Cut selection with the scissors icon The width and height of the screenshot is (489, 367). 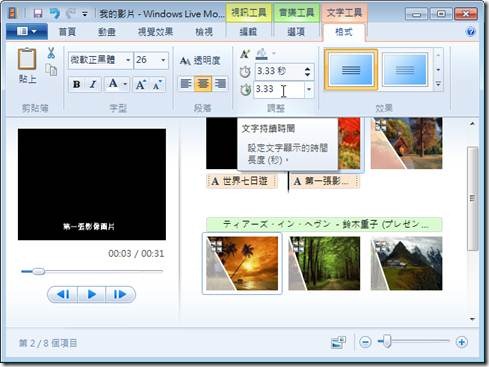[51, 53]
